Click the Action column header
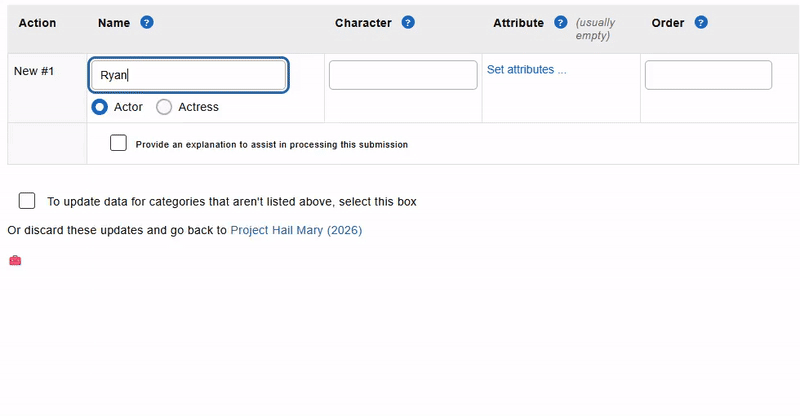The width and height of the screenshot is (800, 416). click(x=37, y=23)
